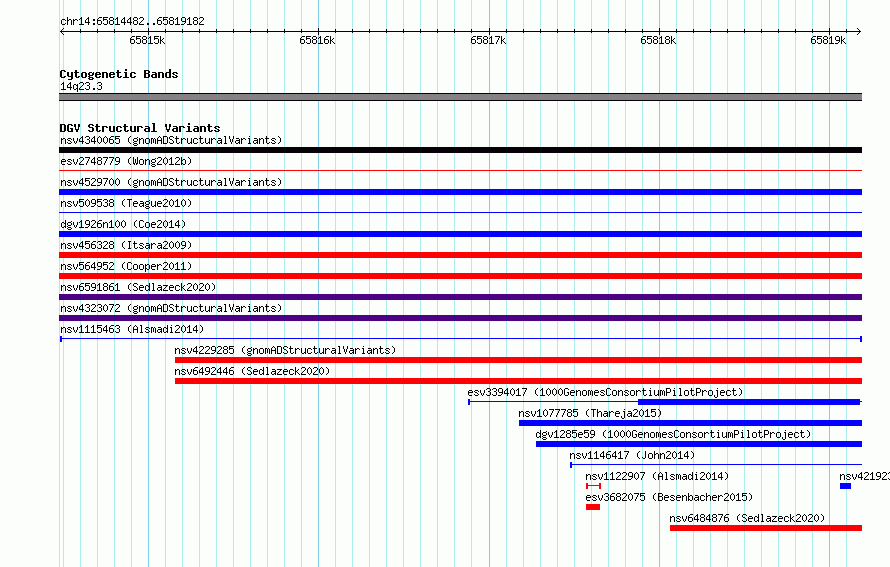890x567 pixels.
Task: Click the nsv4340065 gnomAD variant label
Action: click(x=171, y=140)
